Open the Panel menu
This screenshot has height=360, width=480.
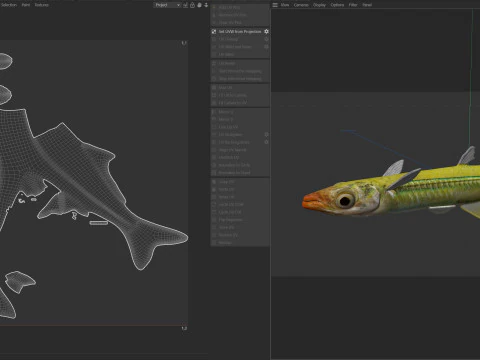(367, 5)
